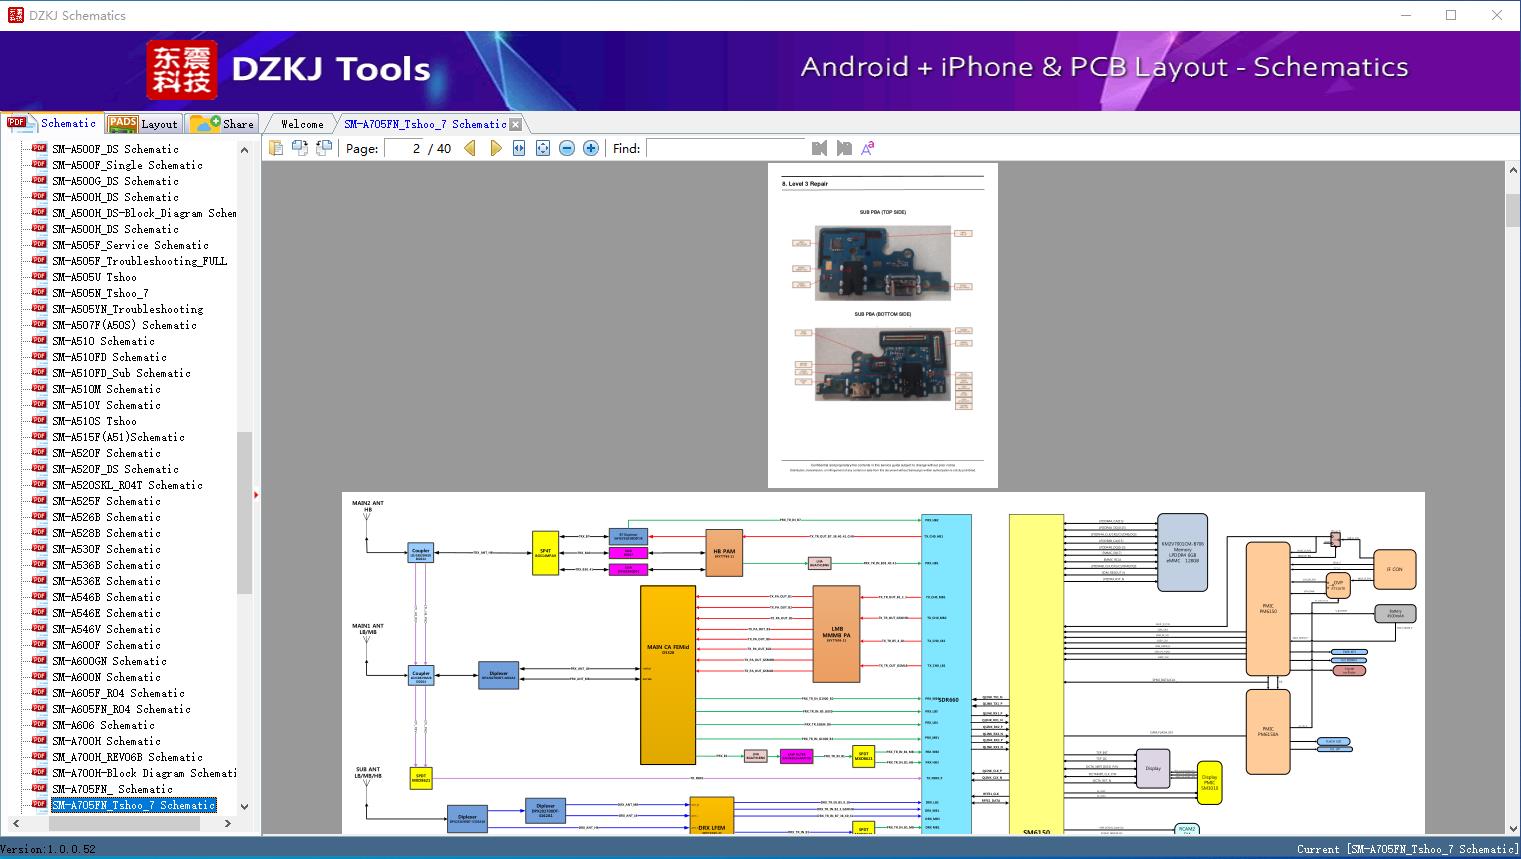Open SM-A520SKL_R04T Schematic
Viewport: 1521px width, 859px height.
[127, 485]
